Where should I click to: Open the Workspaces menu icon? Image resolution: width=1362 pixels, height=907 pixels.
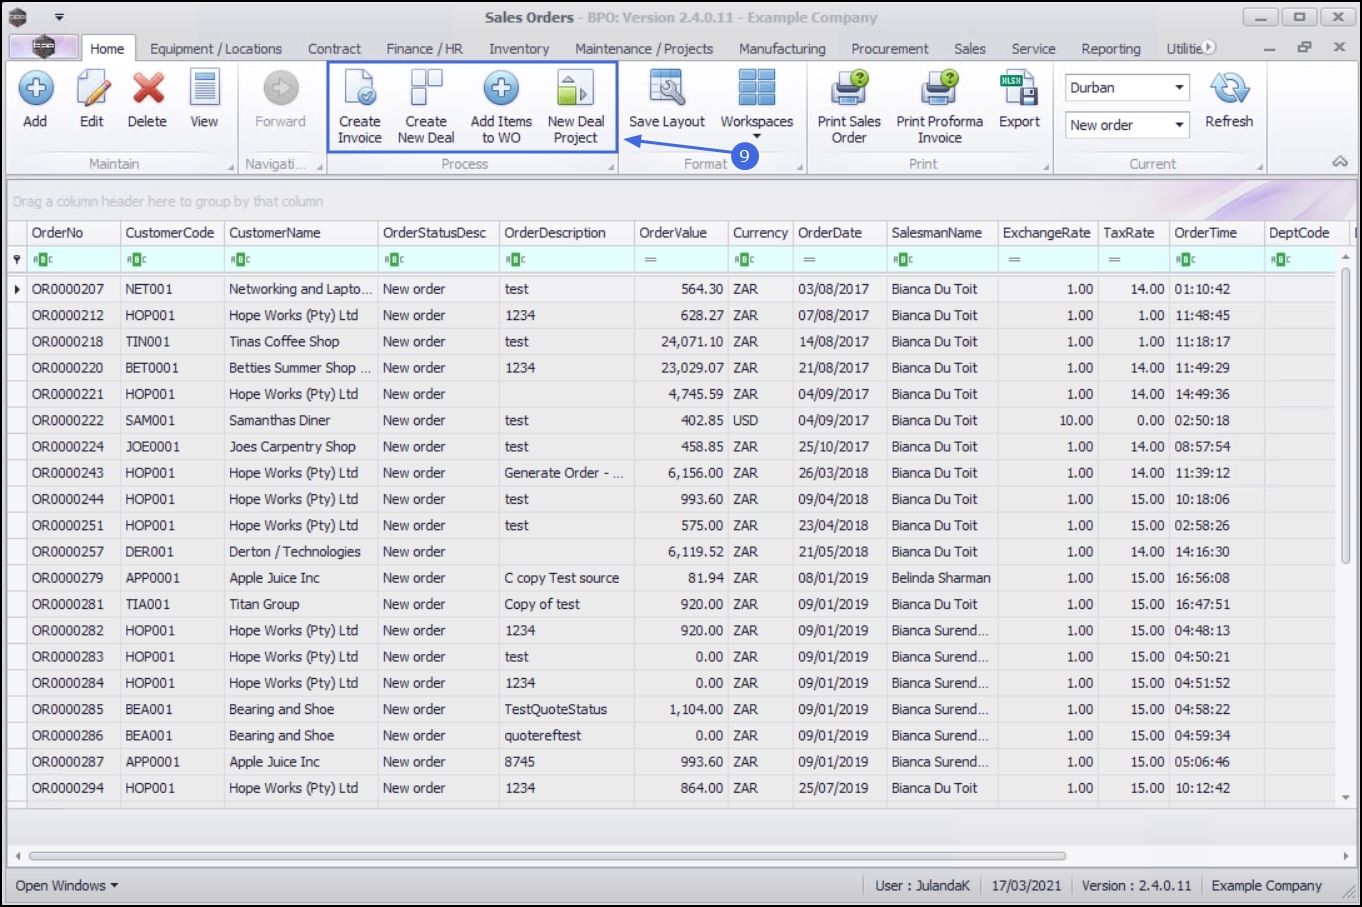[757, 89]
